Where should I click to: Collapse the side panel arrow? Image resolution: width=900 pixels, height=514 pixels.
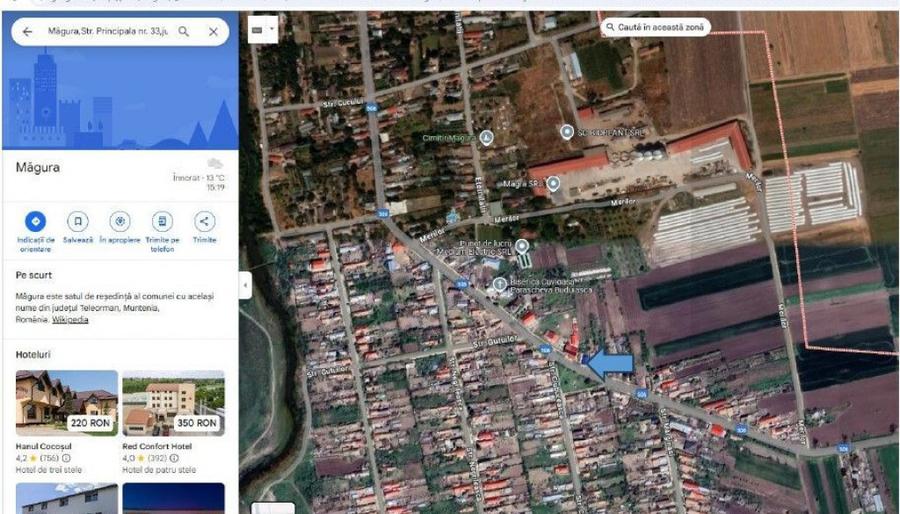[245, 287]
